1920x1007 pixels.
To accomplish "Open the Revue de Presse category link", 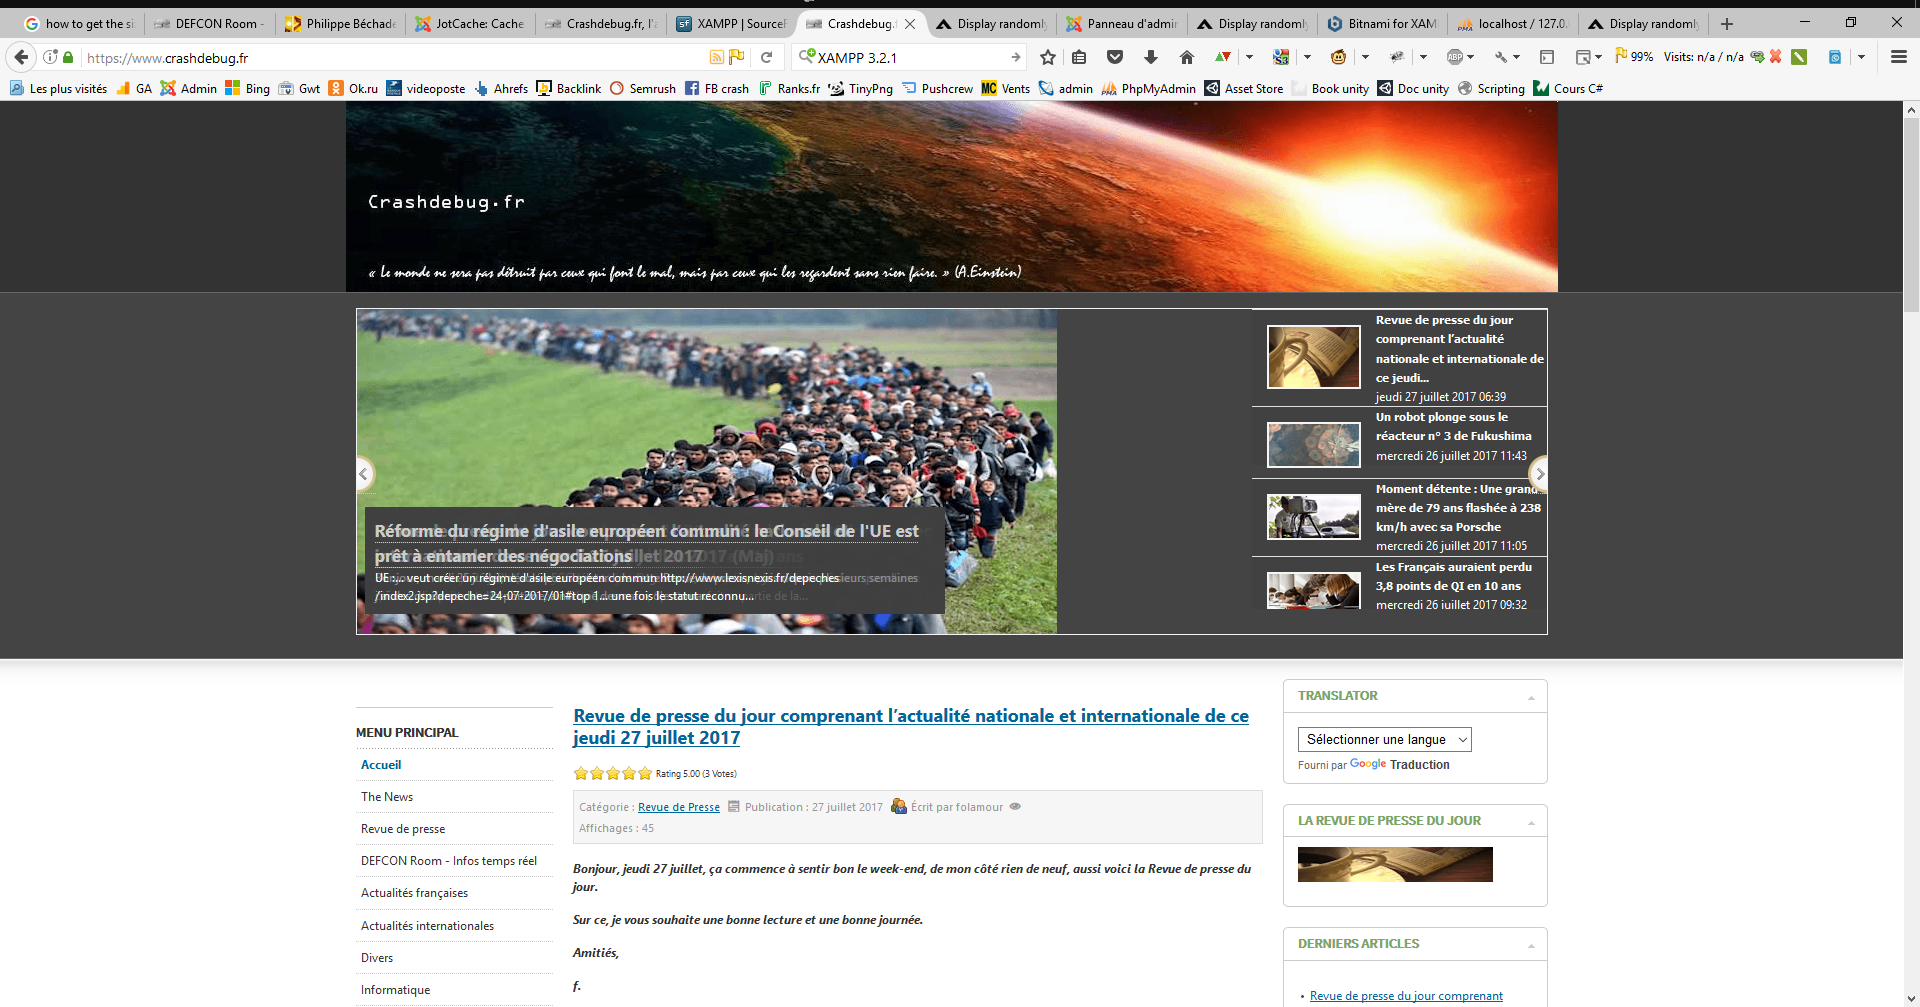I will [x=678, y=807].
